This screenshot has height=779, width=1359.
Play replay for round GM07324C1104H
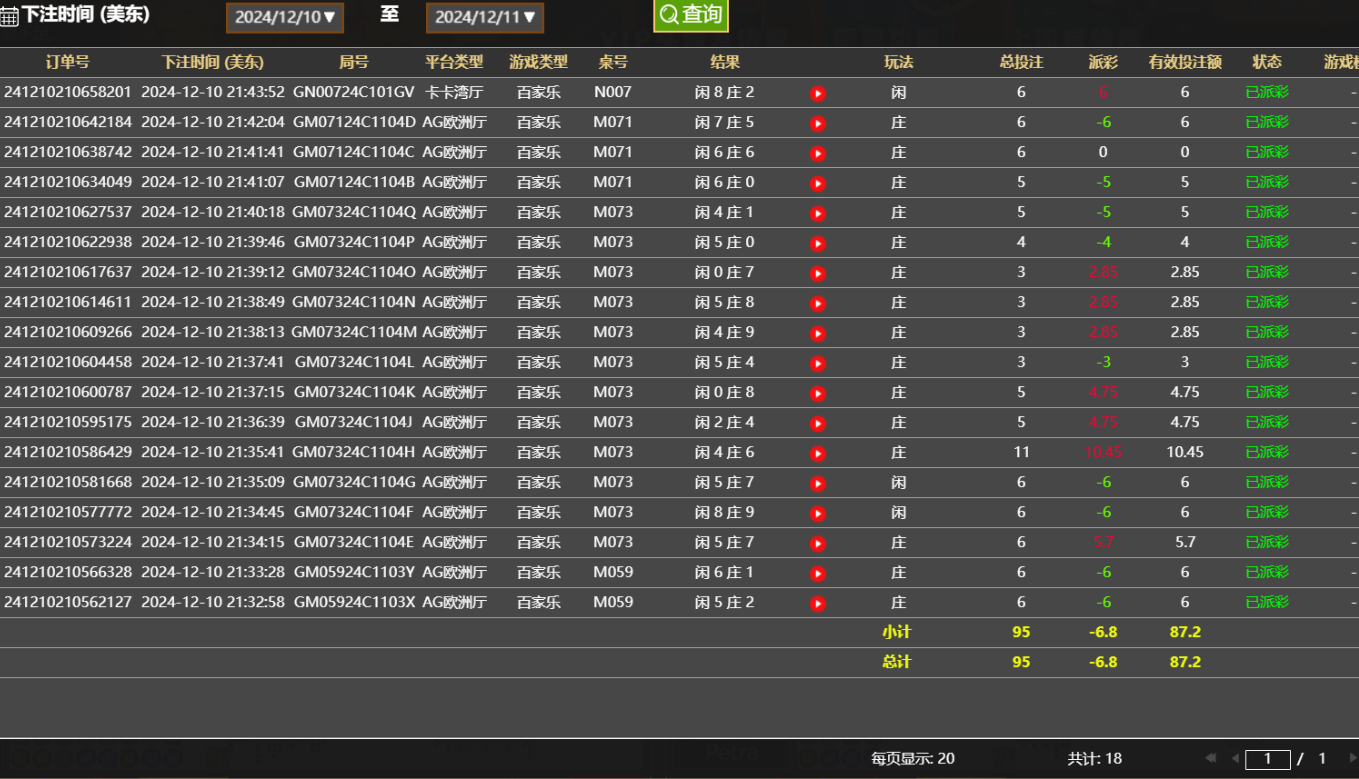[x=817, y=453]
